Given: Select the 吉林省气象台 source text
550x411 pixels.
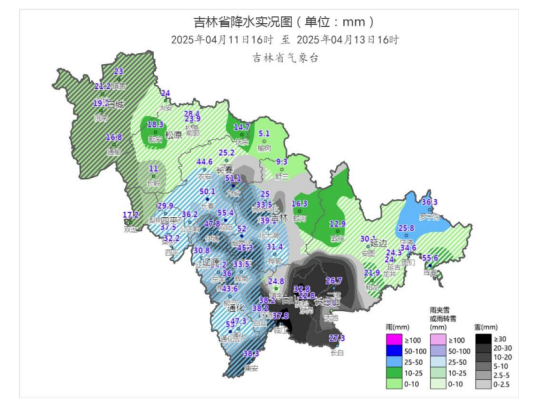Looking at the screenshot, I should coord(285,58).
